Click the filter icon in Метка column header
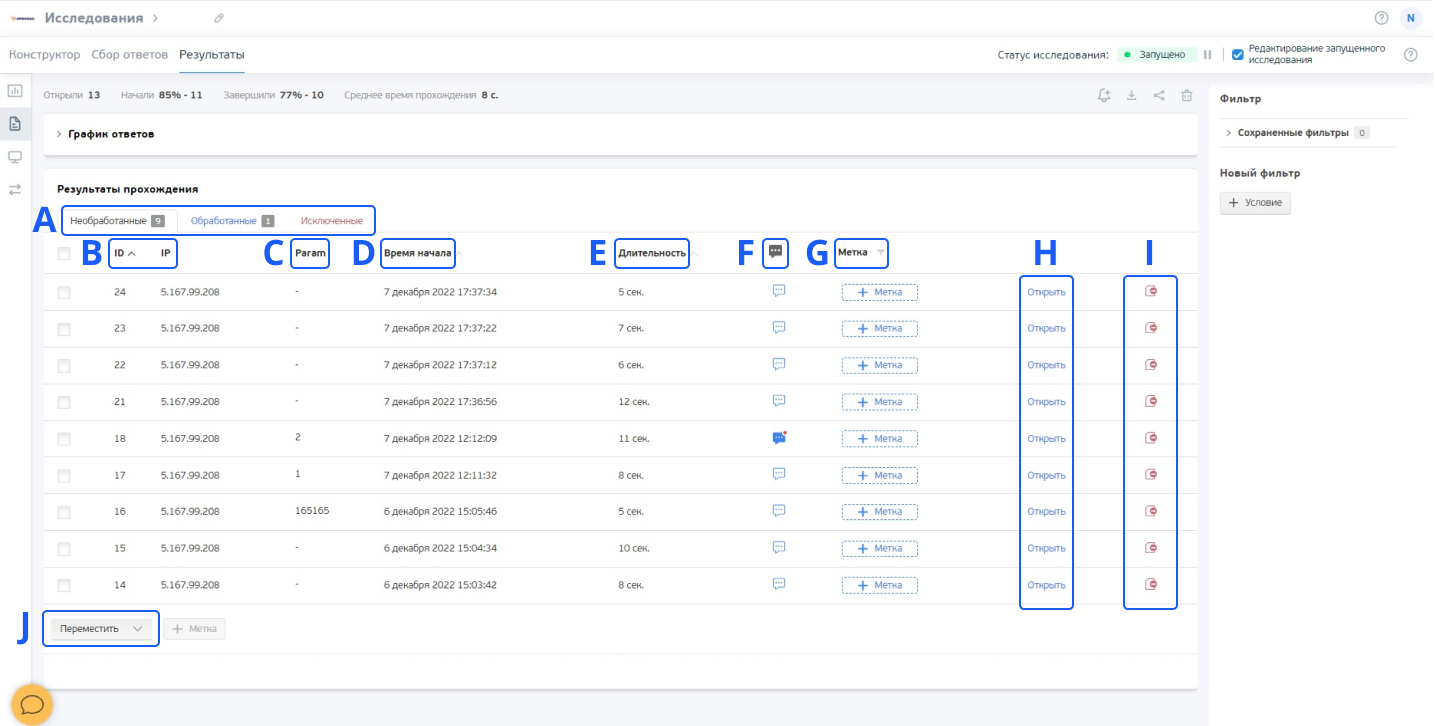The image size is (1436, 726). pos(880,254)
